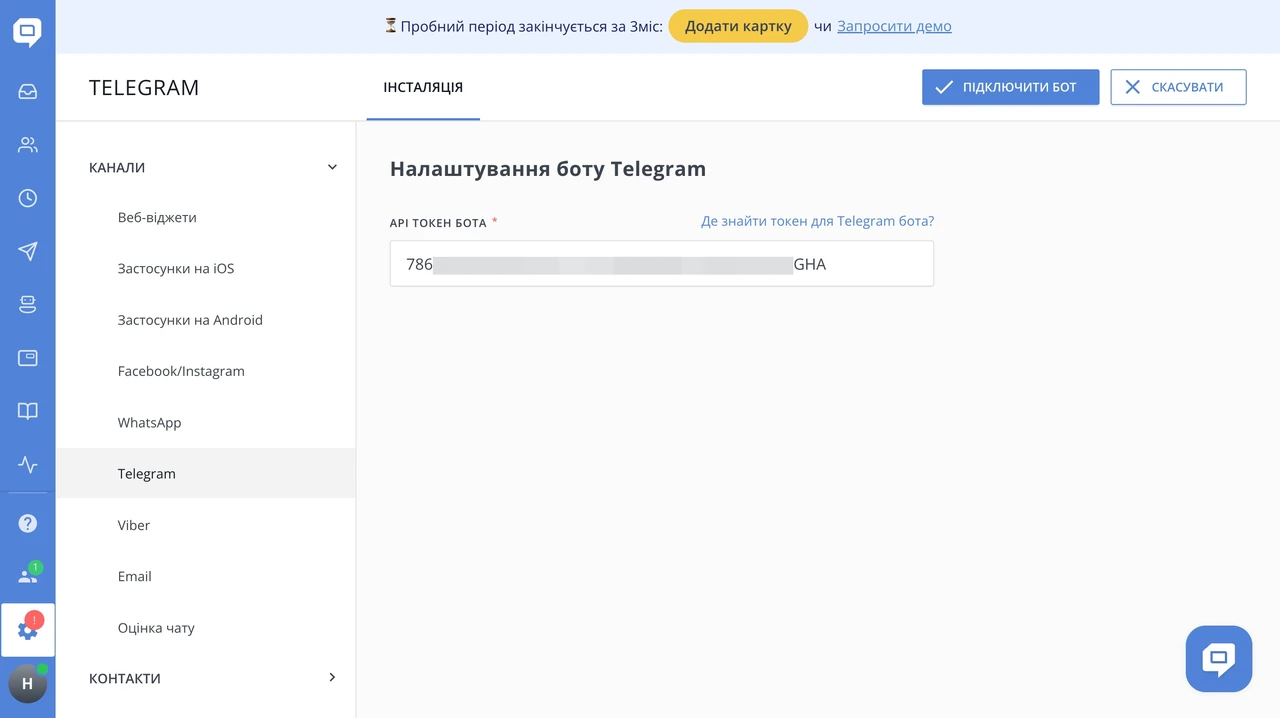Expand the КОНТАКТИ section chevron

(333, 678)
